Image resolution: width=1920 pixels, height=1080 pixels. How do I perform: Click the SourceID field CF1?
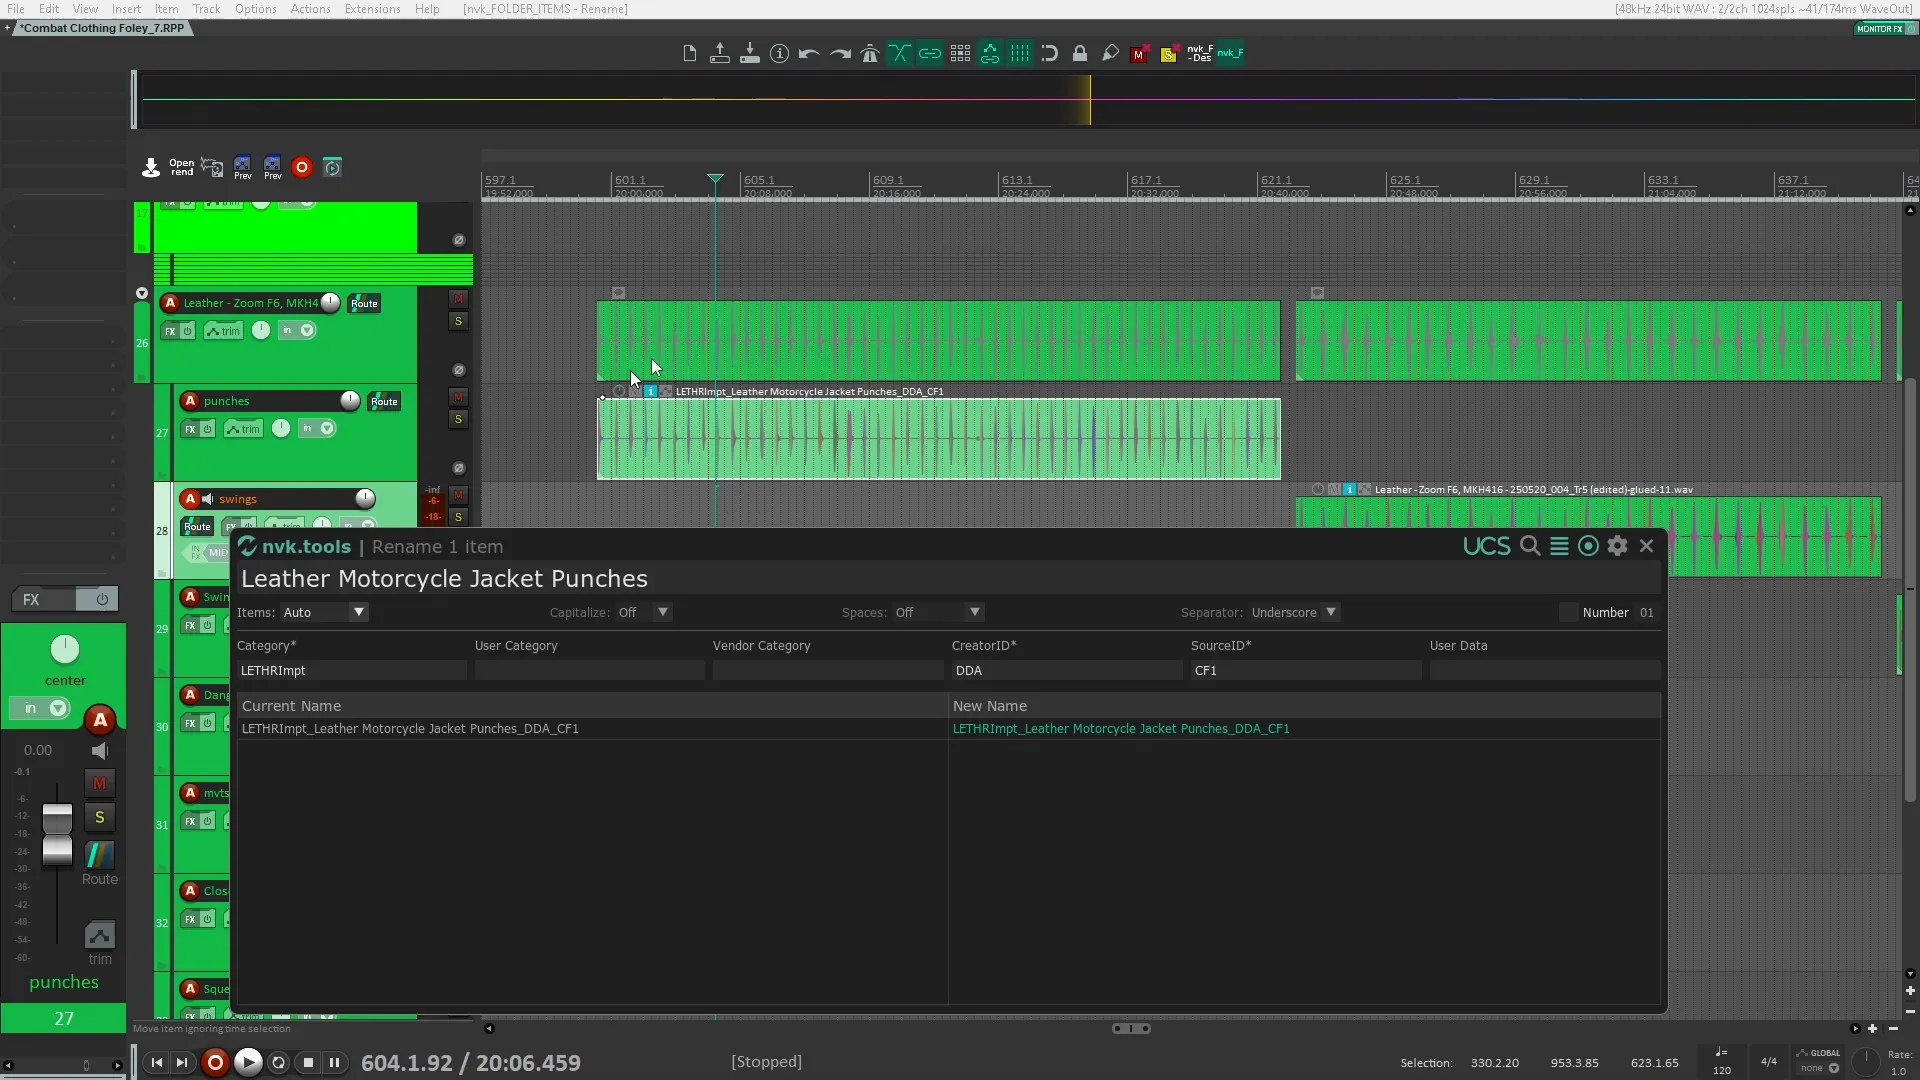[x=1306, y=671]
